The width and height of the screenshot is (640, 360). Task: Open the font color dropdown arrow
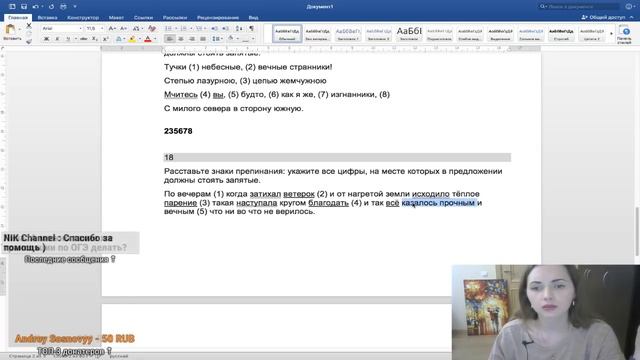point(155,39)
